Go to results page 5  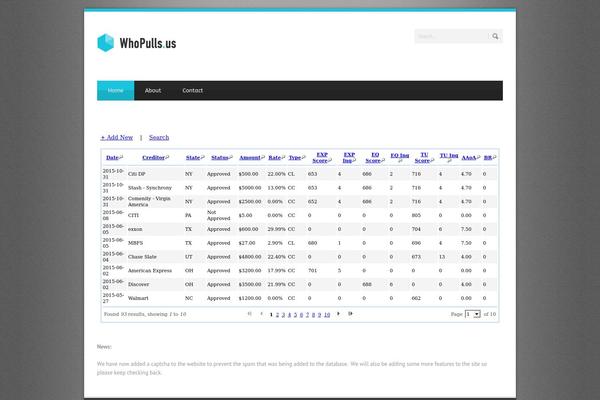[295, 315]
